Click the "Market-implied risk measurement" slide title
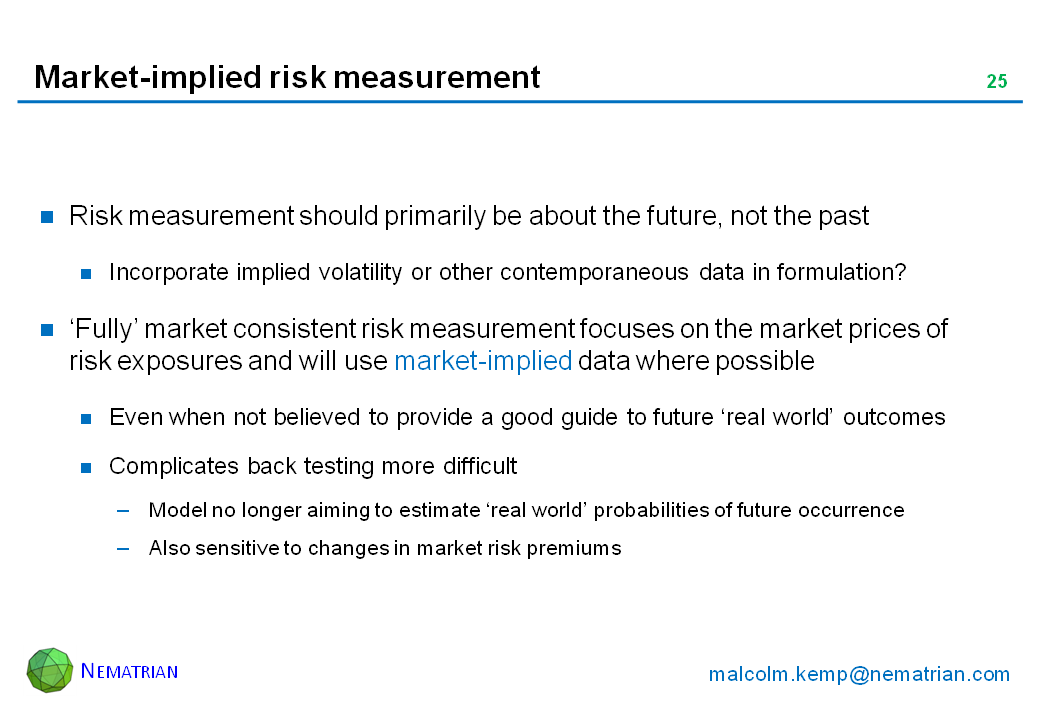The width and height of the screenshot is (1040, 720). tap(287, 77)
